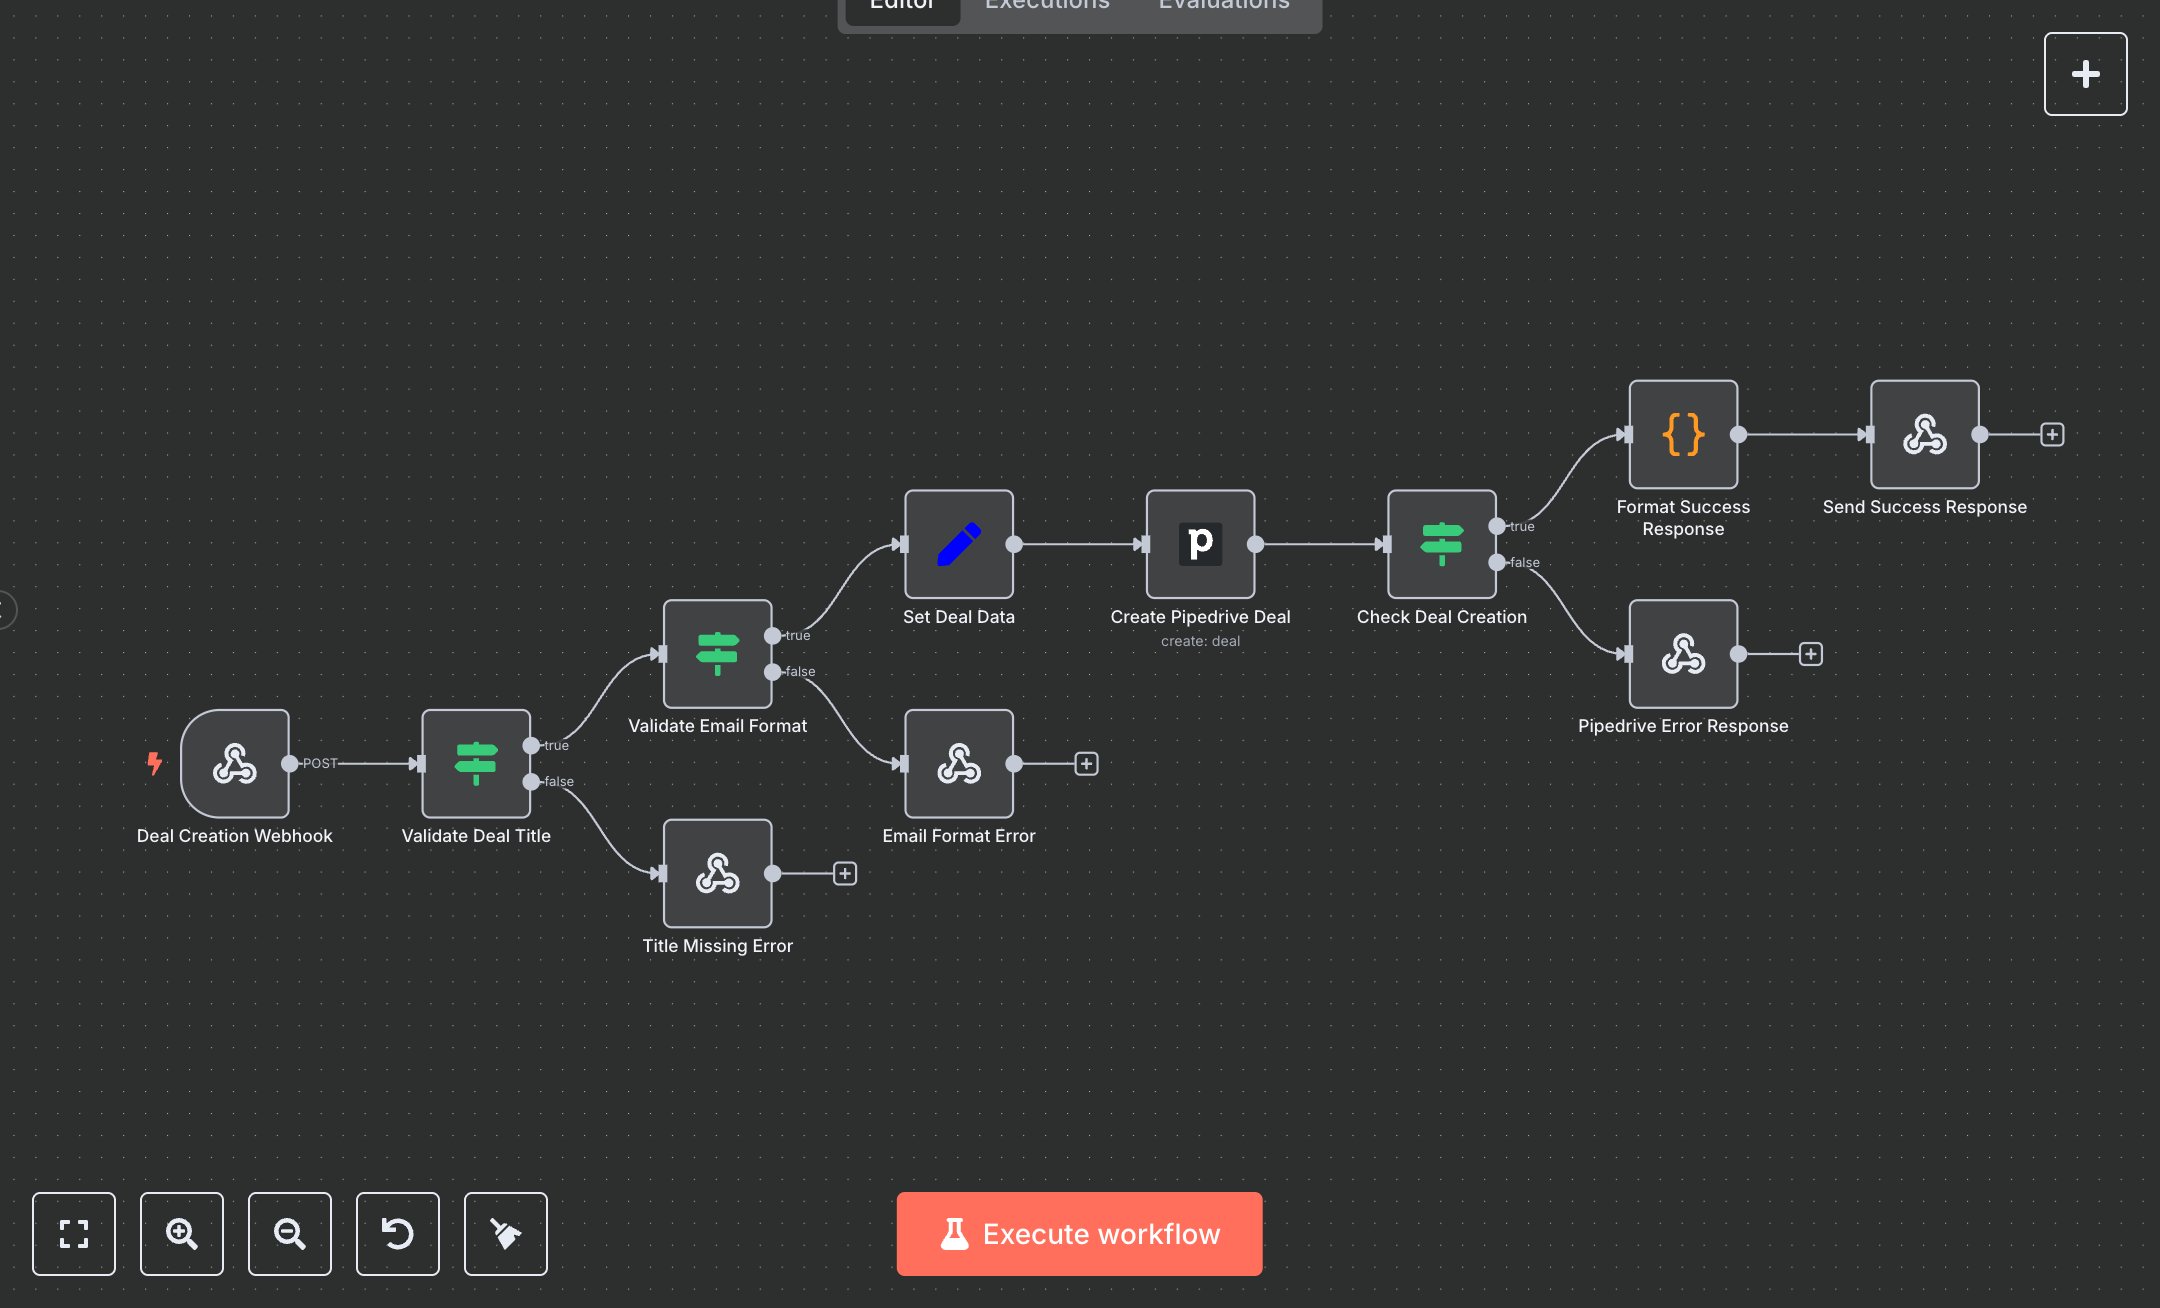Select the Send Success Response node
The image size is (2160, 1308).
point(1923,435)
